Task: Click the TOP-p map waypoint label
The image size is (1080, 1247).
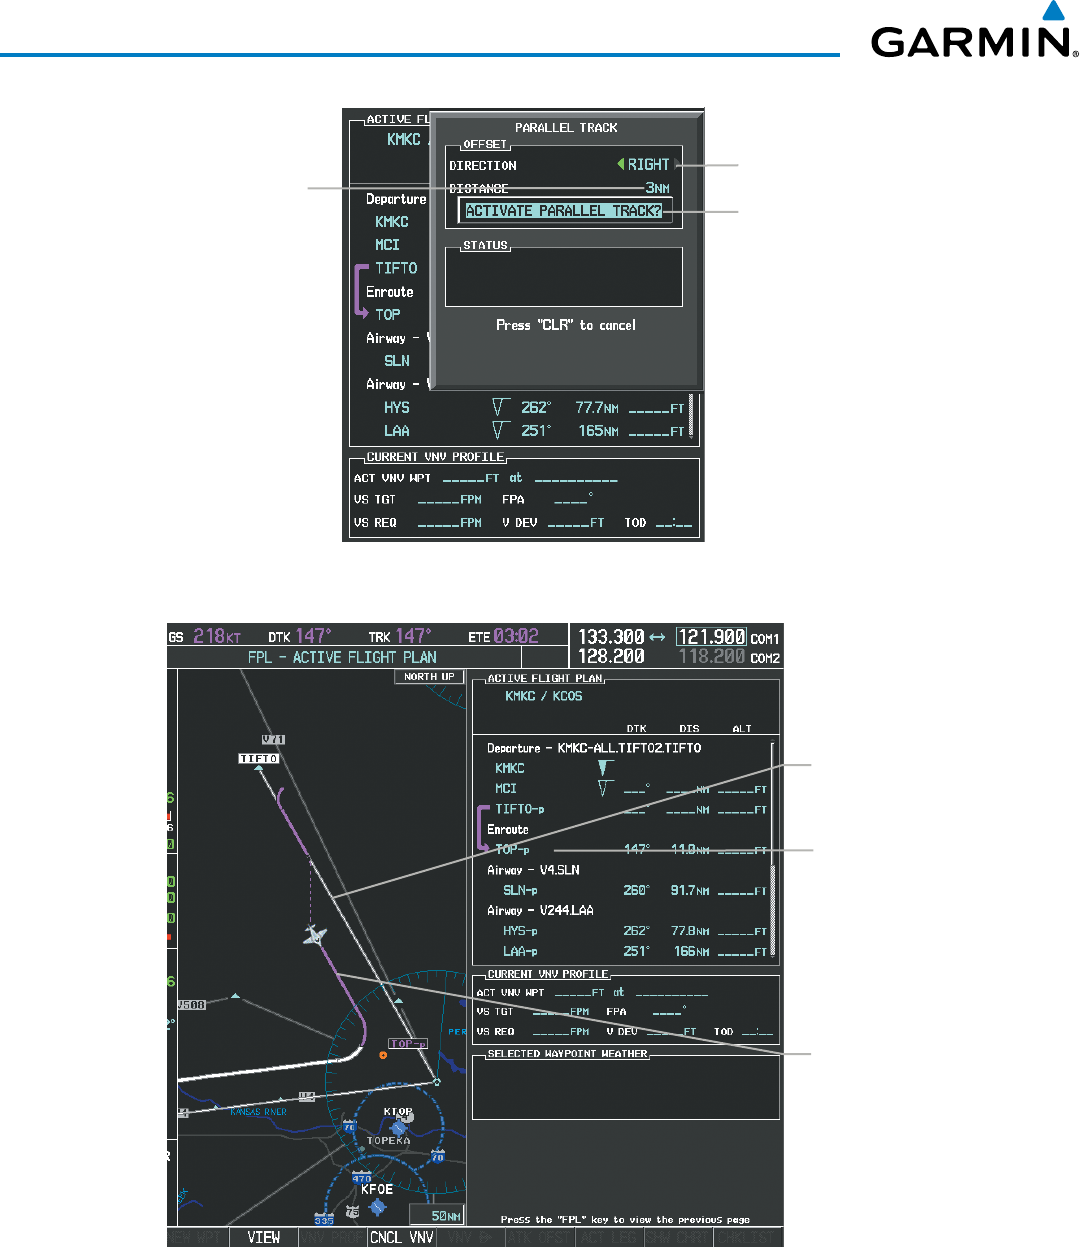Action: (408, 1043)
